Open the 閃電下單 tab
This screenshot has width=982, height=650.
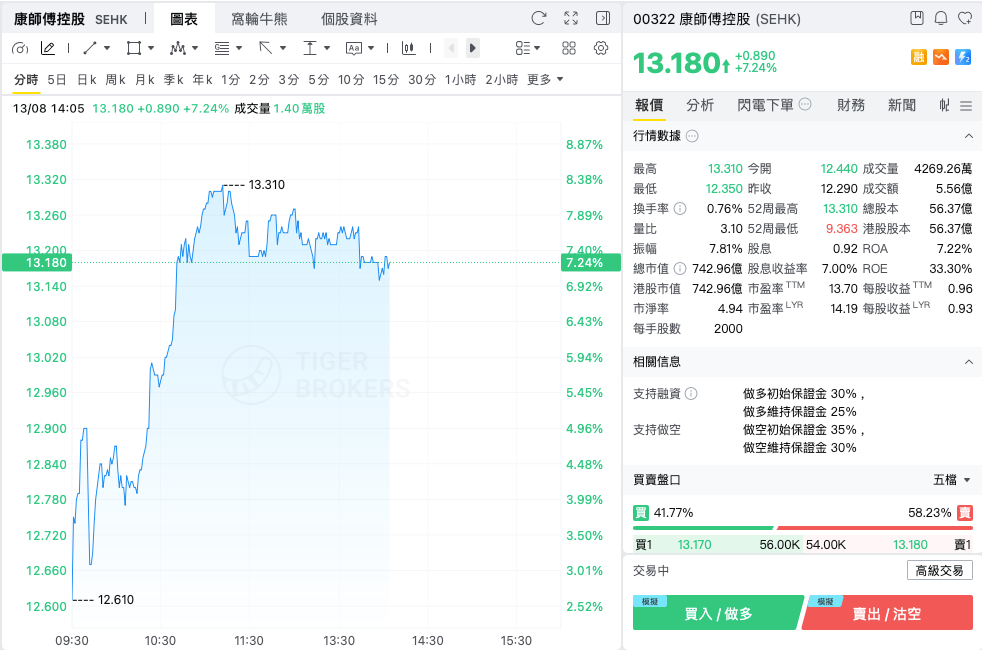765,105
